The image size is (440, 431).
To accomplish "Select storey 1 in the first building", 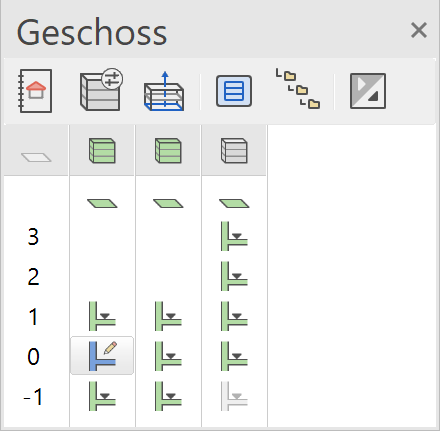I will point(102,316).
